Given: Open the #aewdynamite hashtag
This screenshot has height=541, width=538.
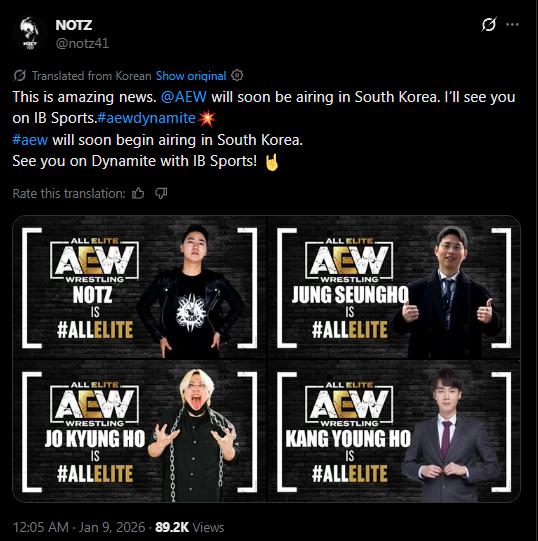Looking at the screenshot, I should point(147,118).
